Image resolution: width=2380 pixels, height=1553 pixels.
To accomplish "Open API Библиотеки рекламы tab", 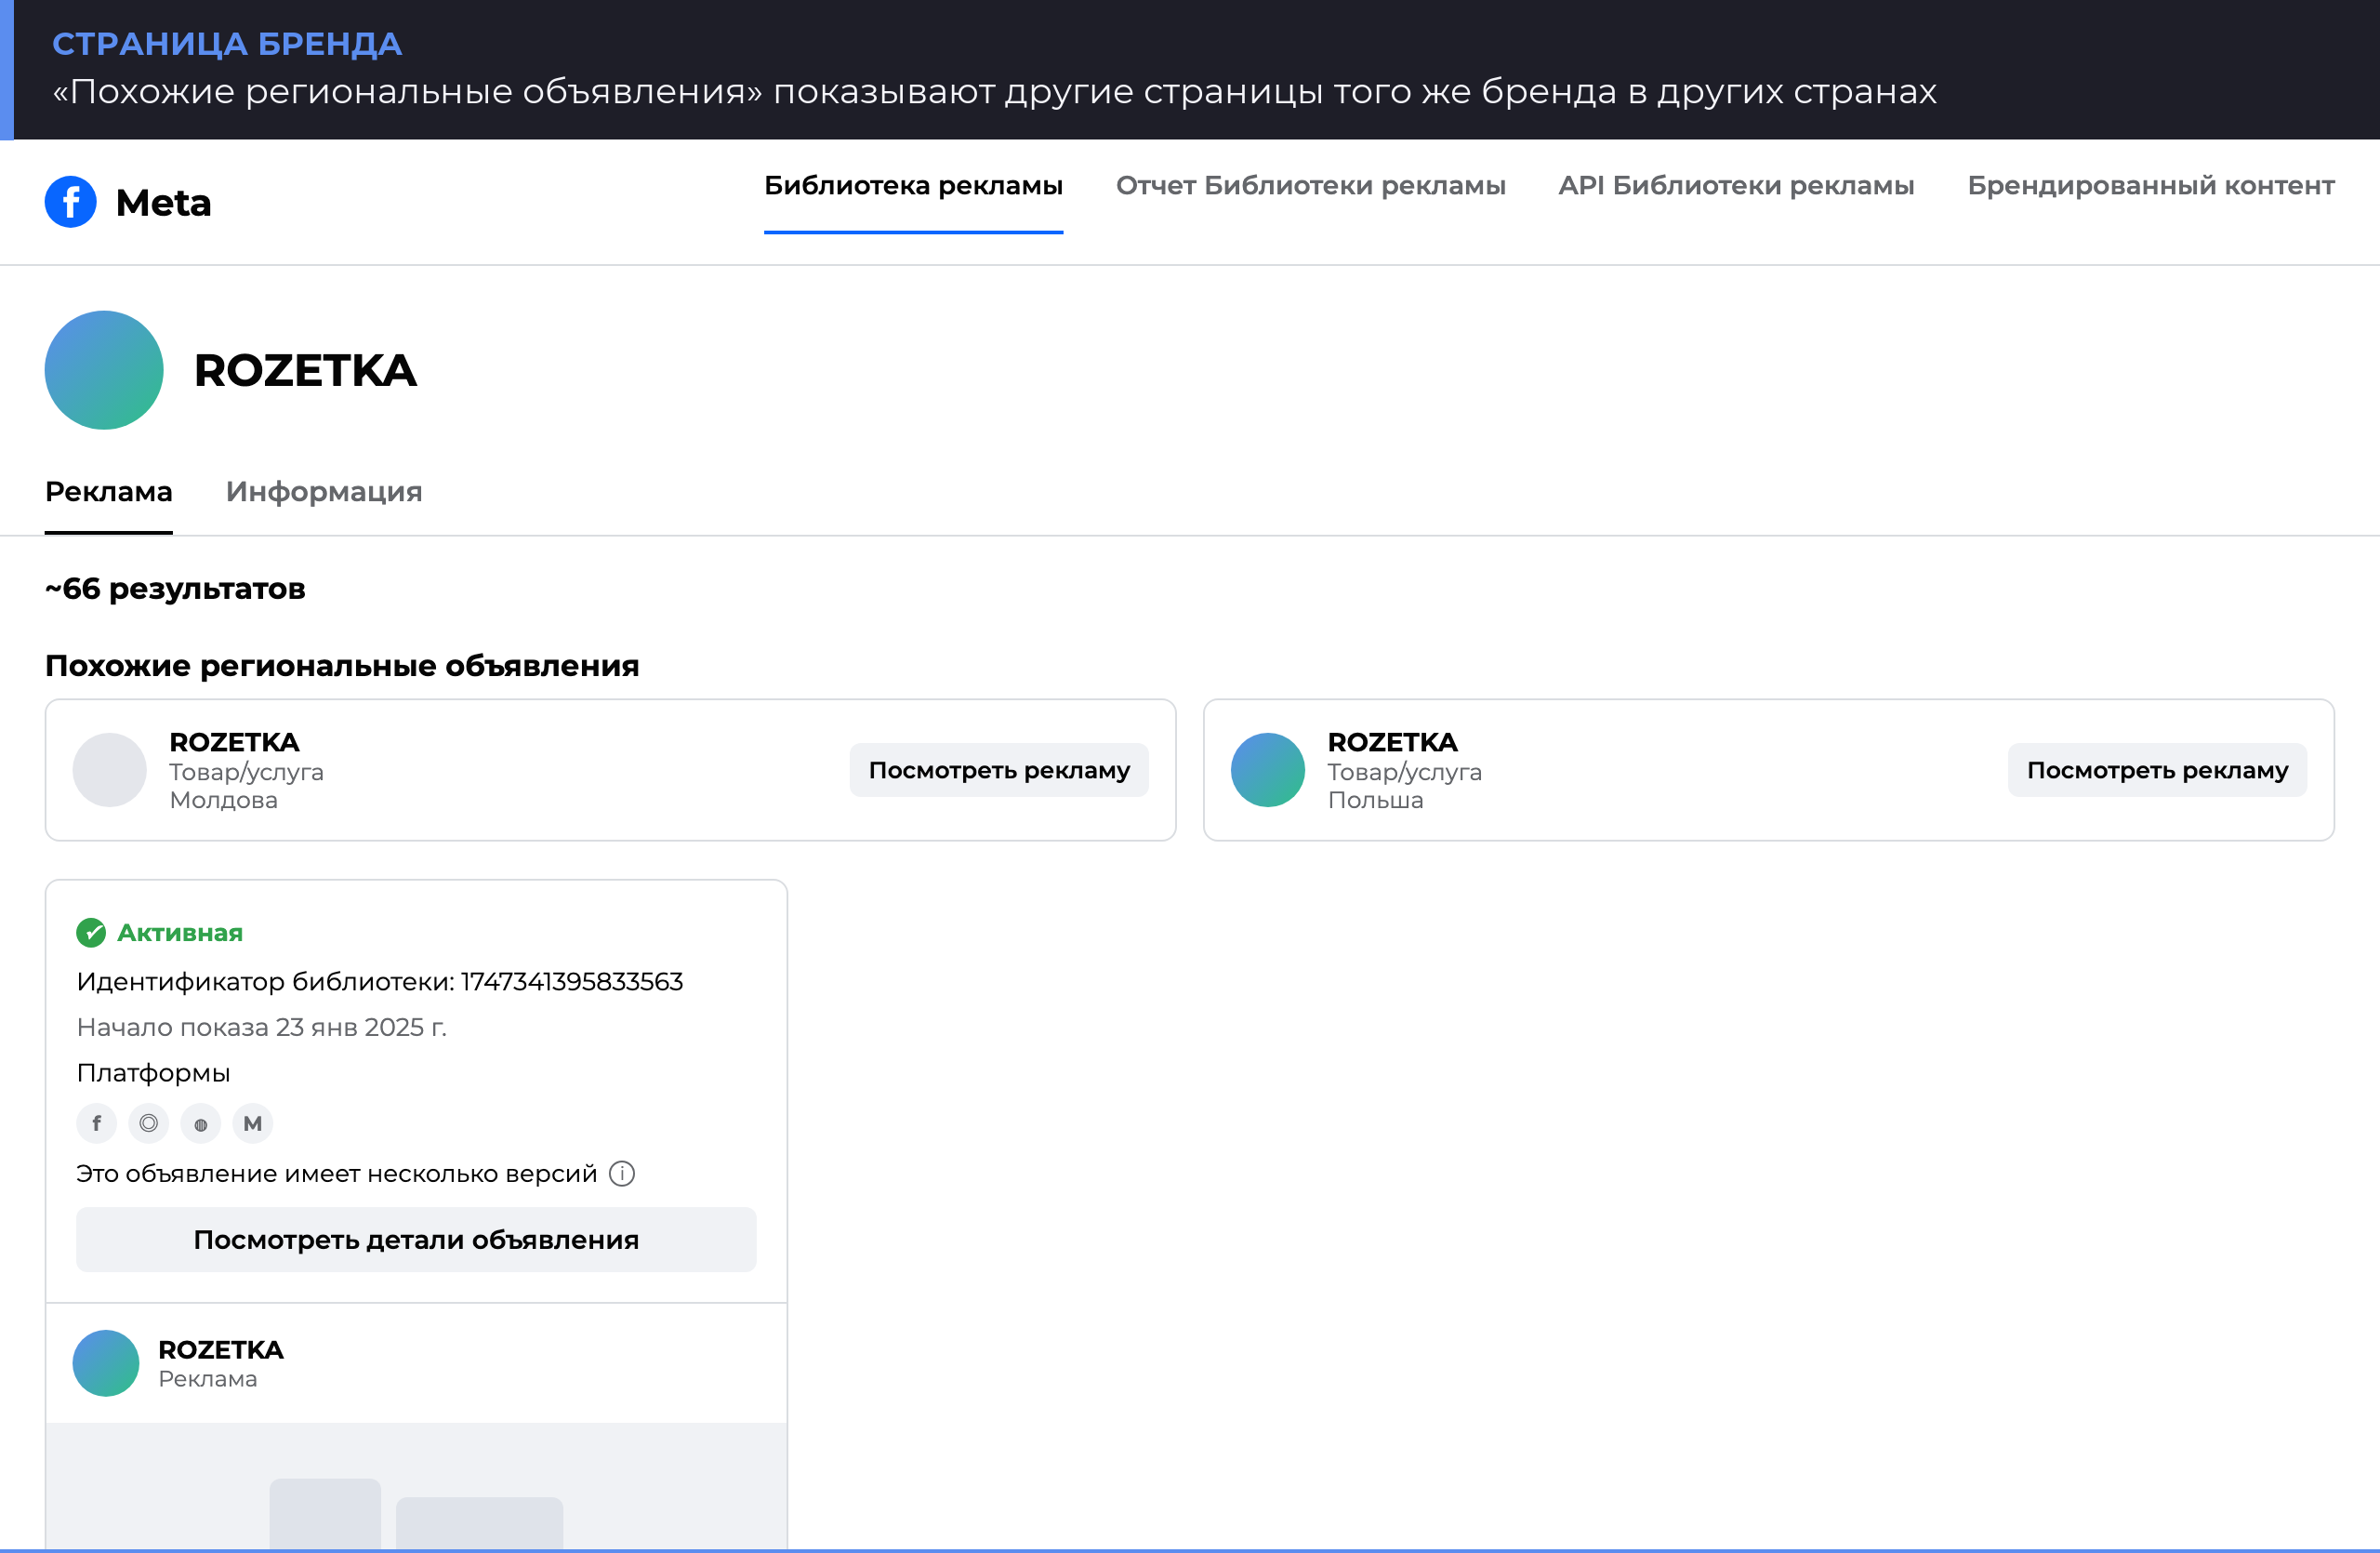I will (x=1736, y=186).
